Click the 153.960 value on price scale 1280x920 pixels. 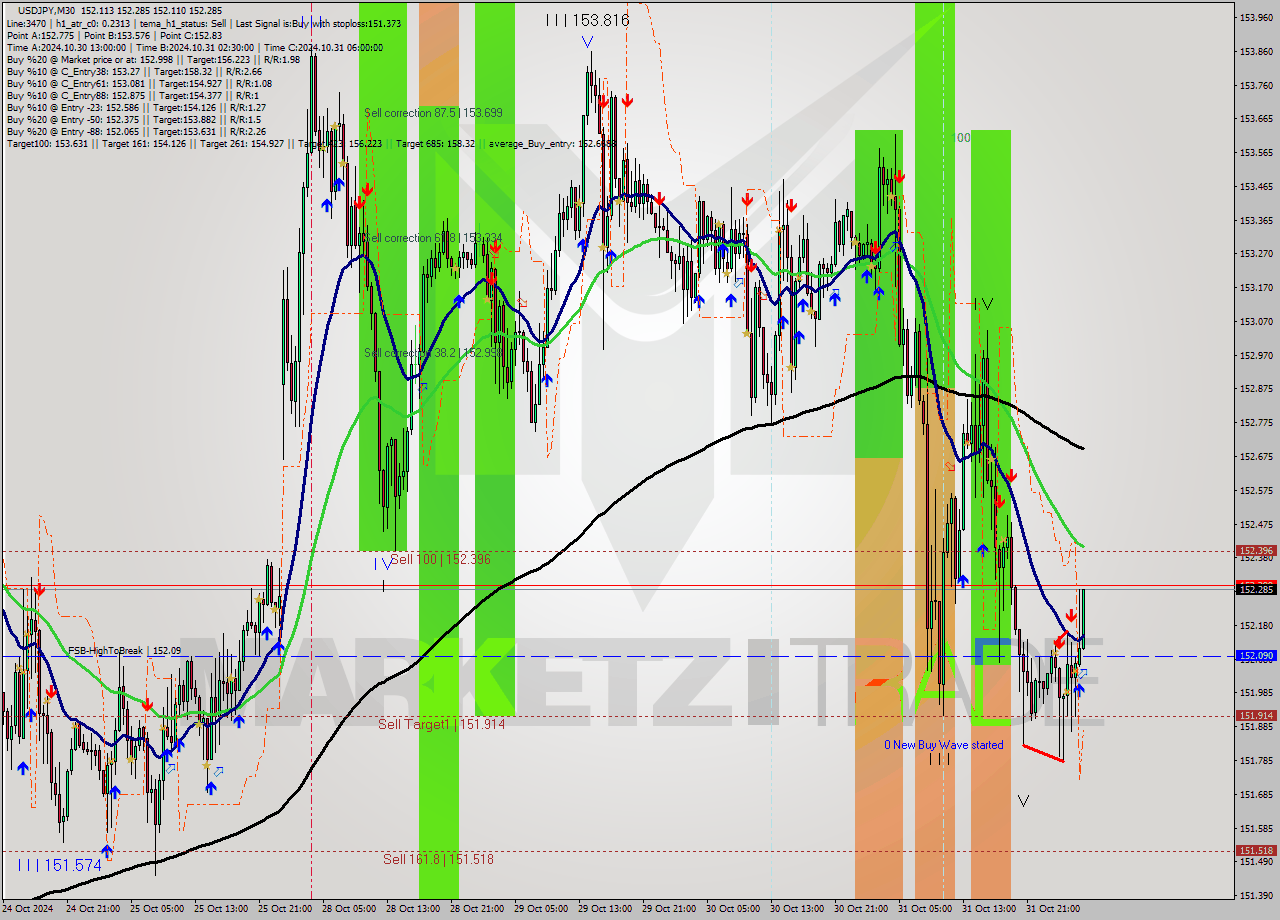point(1256,17)
